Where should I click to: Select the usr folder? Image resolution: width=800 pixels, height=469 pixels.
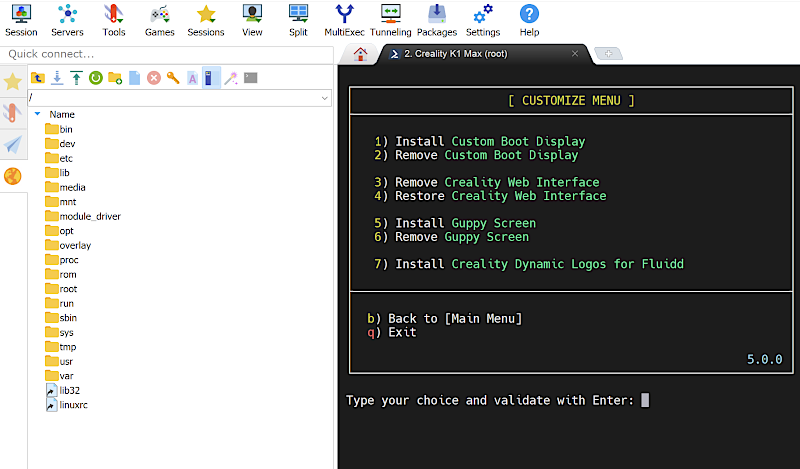59,361
